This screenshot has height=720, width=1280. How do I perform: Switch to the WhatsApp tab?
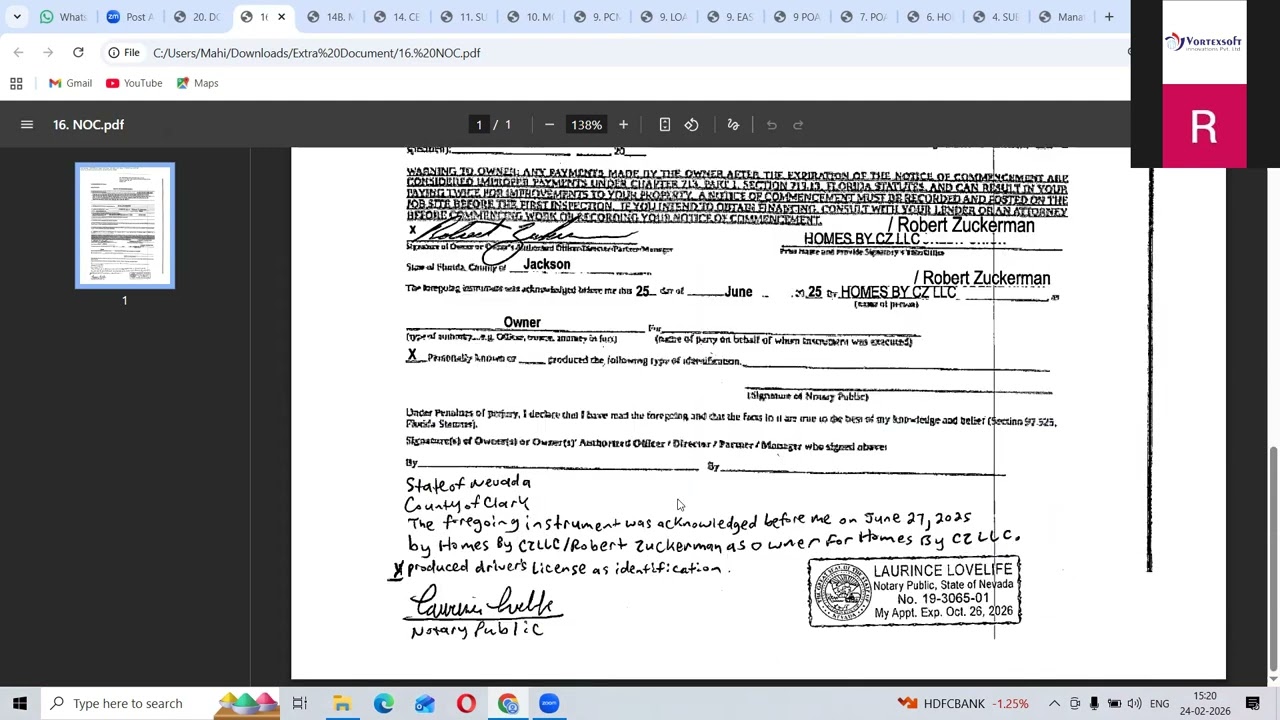(63, 17)
